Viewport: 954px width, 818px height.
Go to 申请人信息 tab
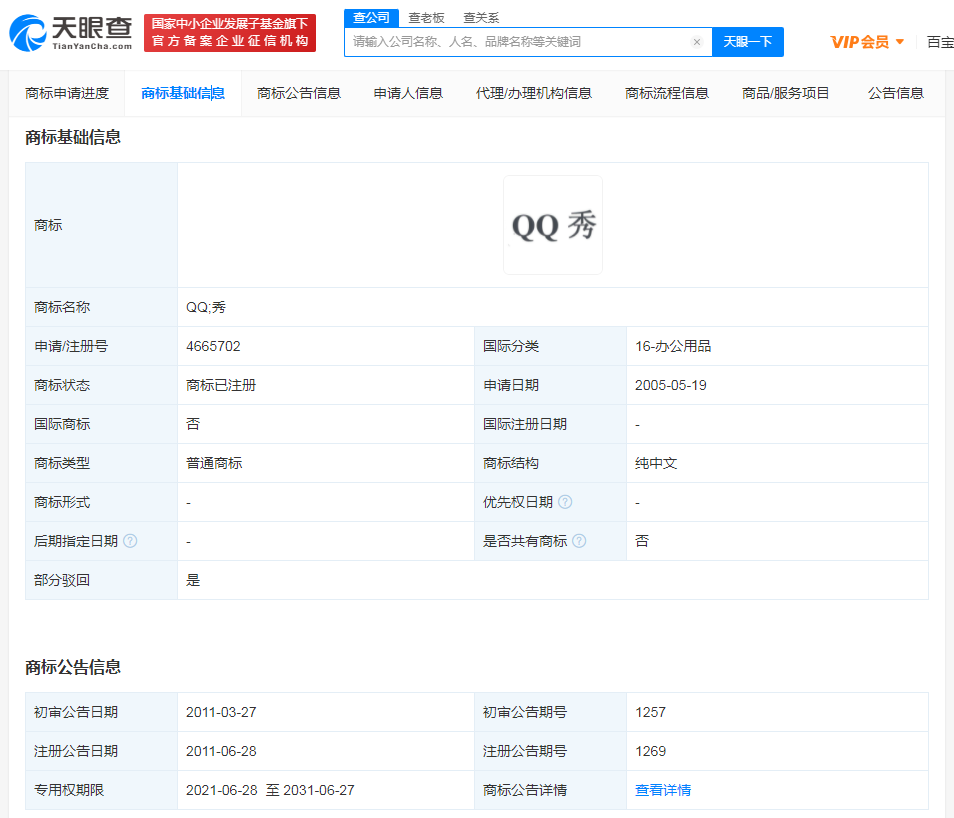408,93
